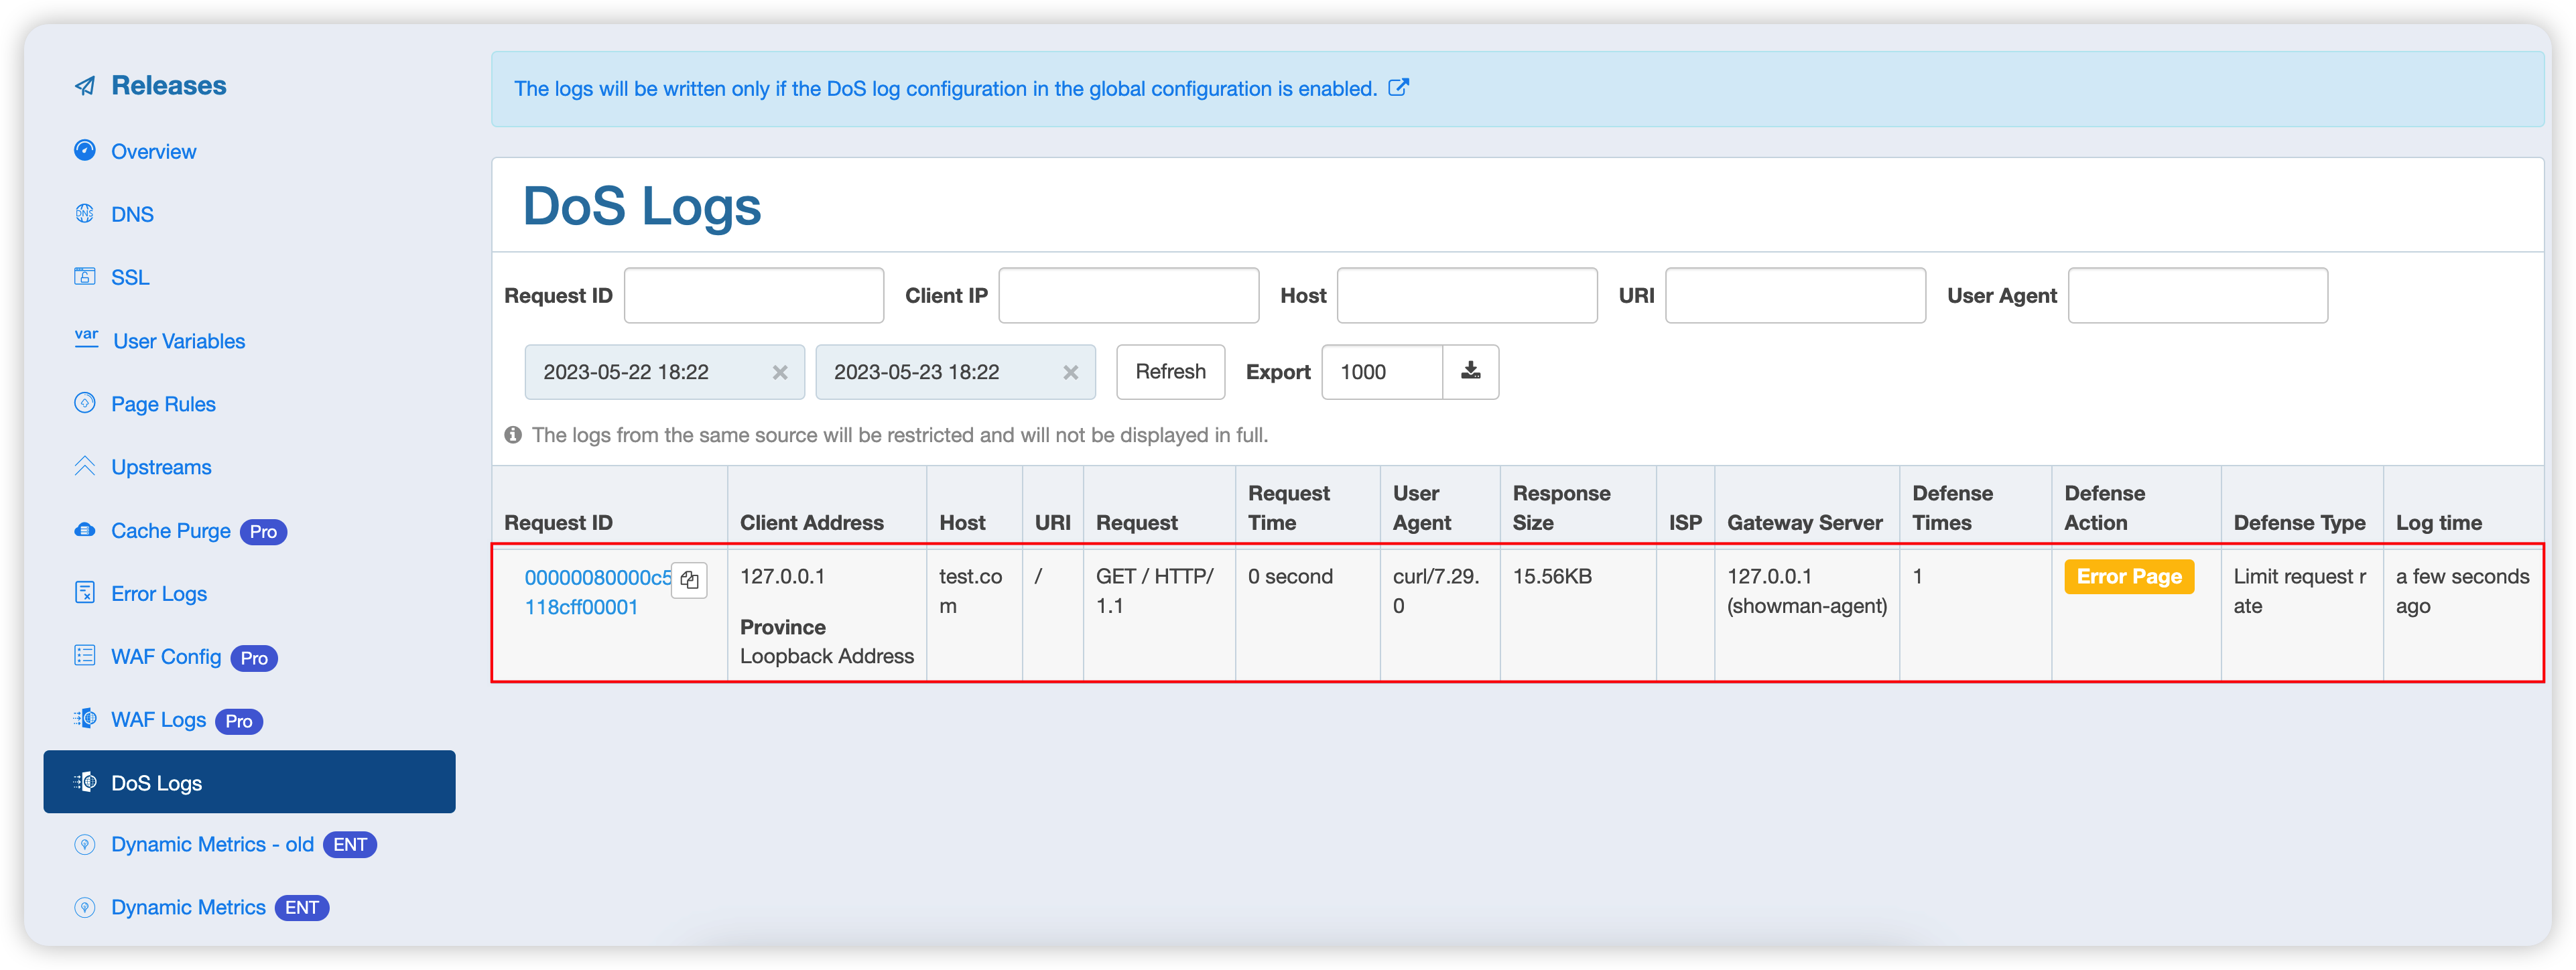The height and width of the screenshot is (970, 2576).
Task: Open request ID 00000080000c5118cff00001 link
Action: click(x=598, y=592)
